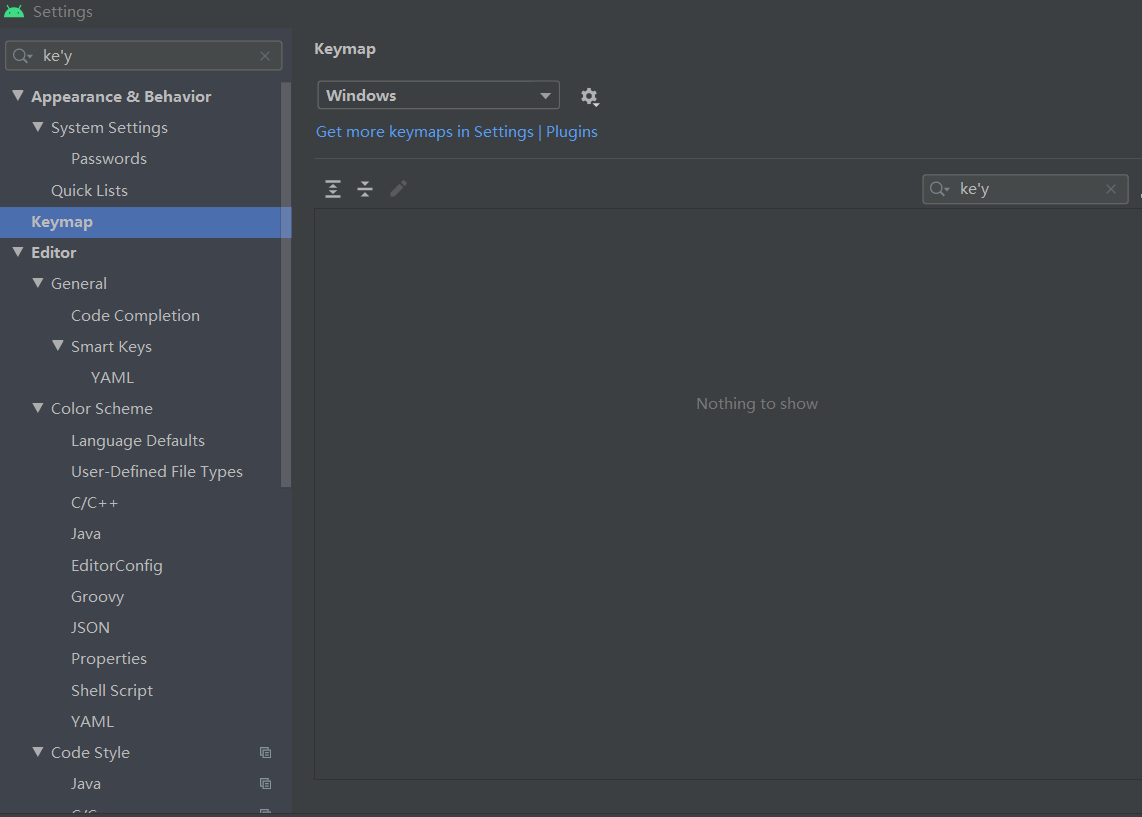
Task: Collapse System Settings tree node
Action: [x=38, y=127]
